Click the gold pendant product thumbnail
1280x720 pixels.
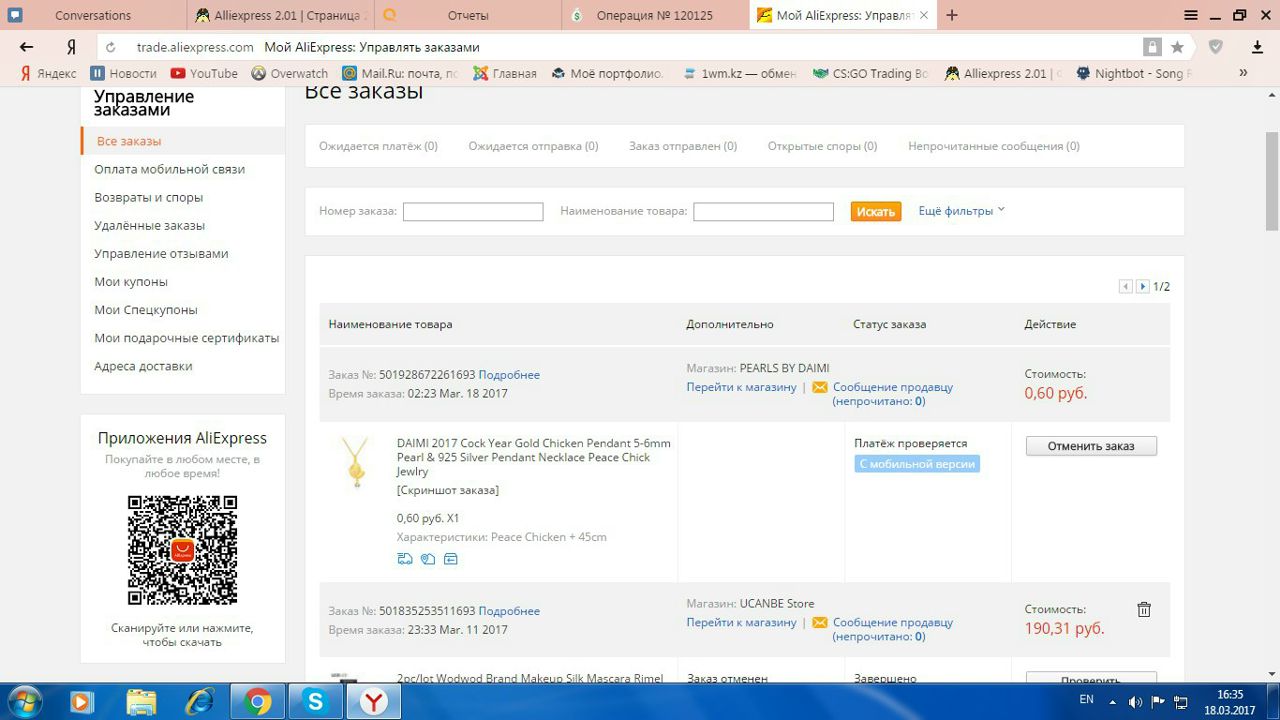356,463
